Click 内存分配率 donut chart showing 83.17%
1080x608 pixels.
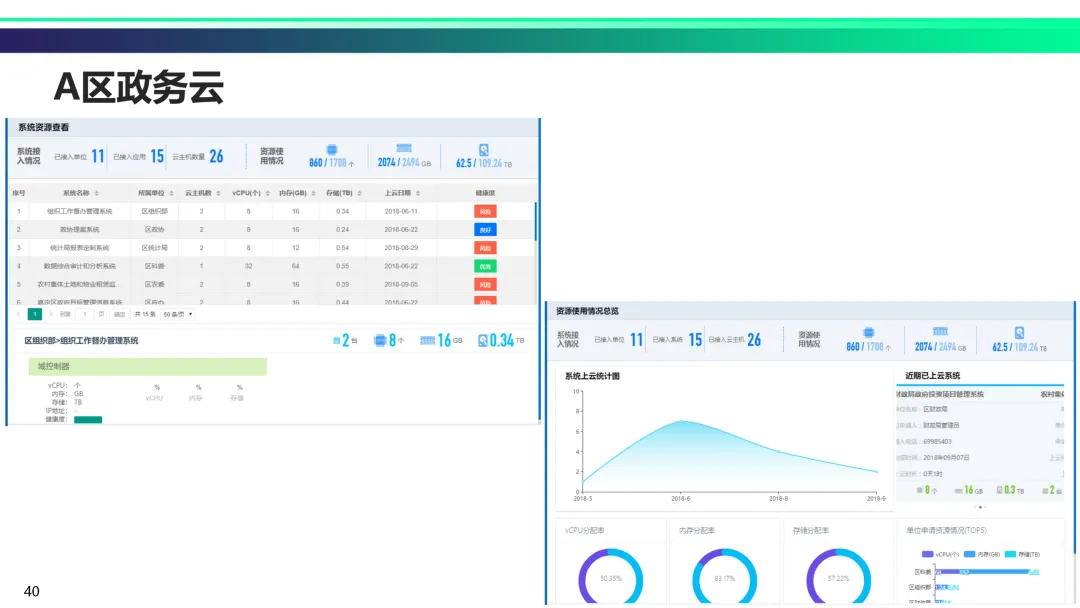tap(725, 577)
